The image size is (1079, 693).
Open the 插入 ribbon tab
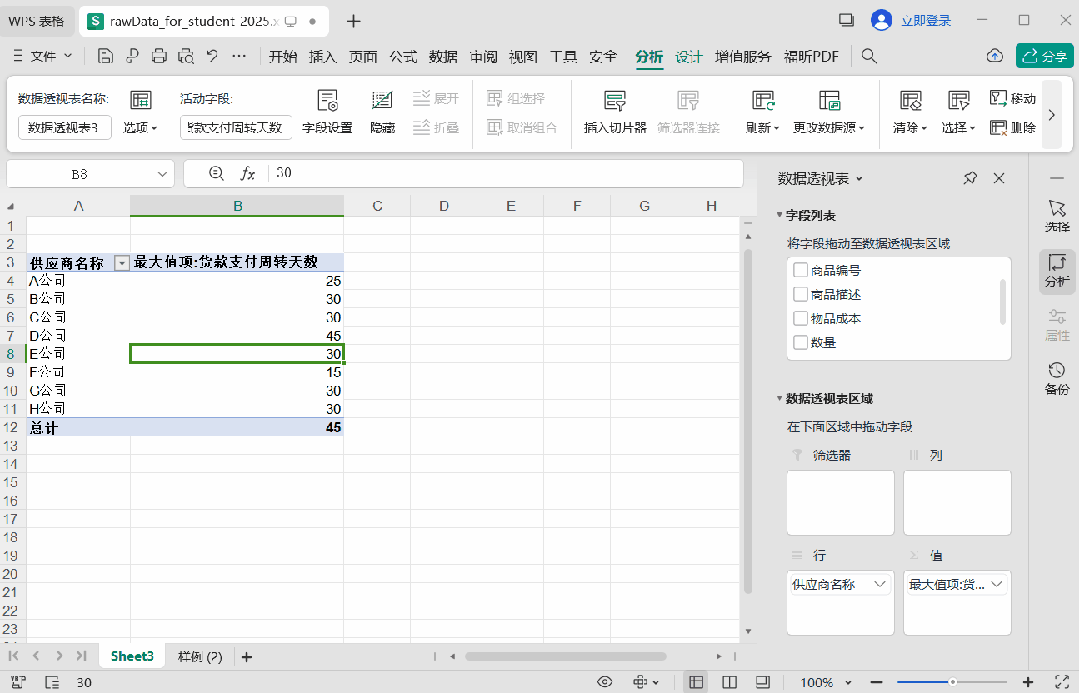pyautogui.click(x=322, y=56)
